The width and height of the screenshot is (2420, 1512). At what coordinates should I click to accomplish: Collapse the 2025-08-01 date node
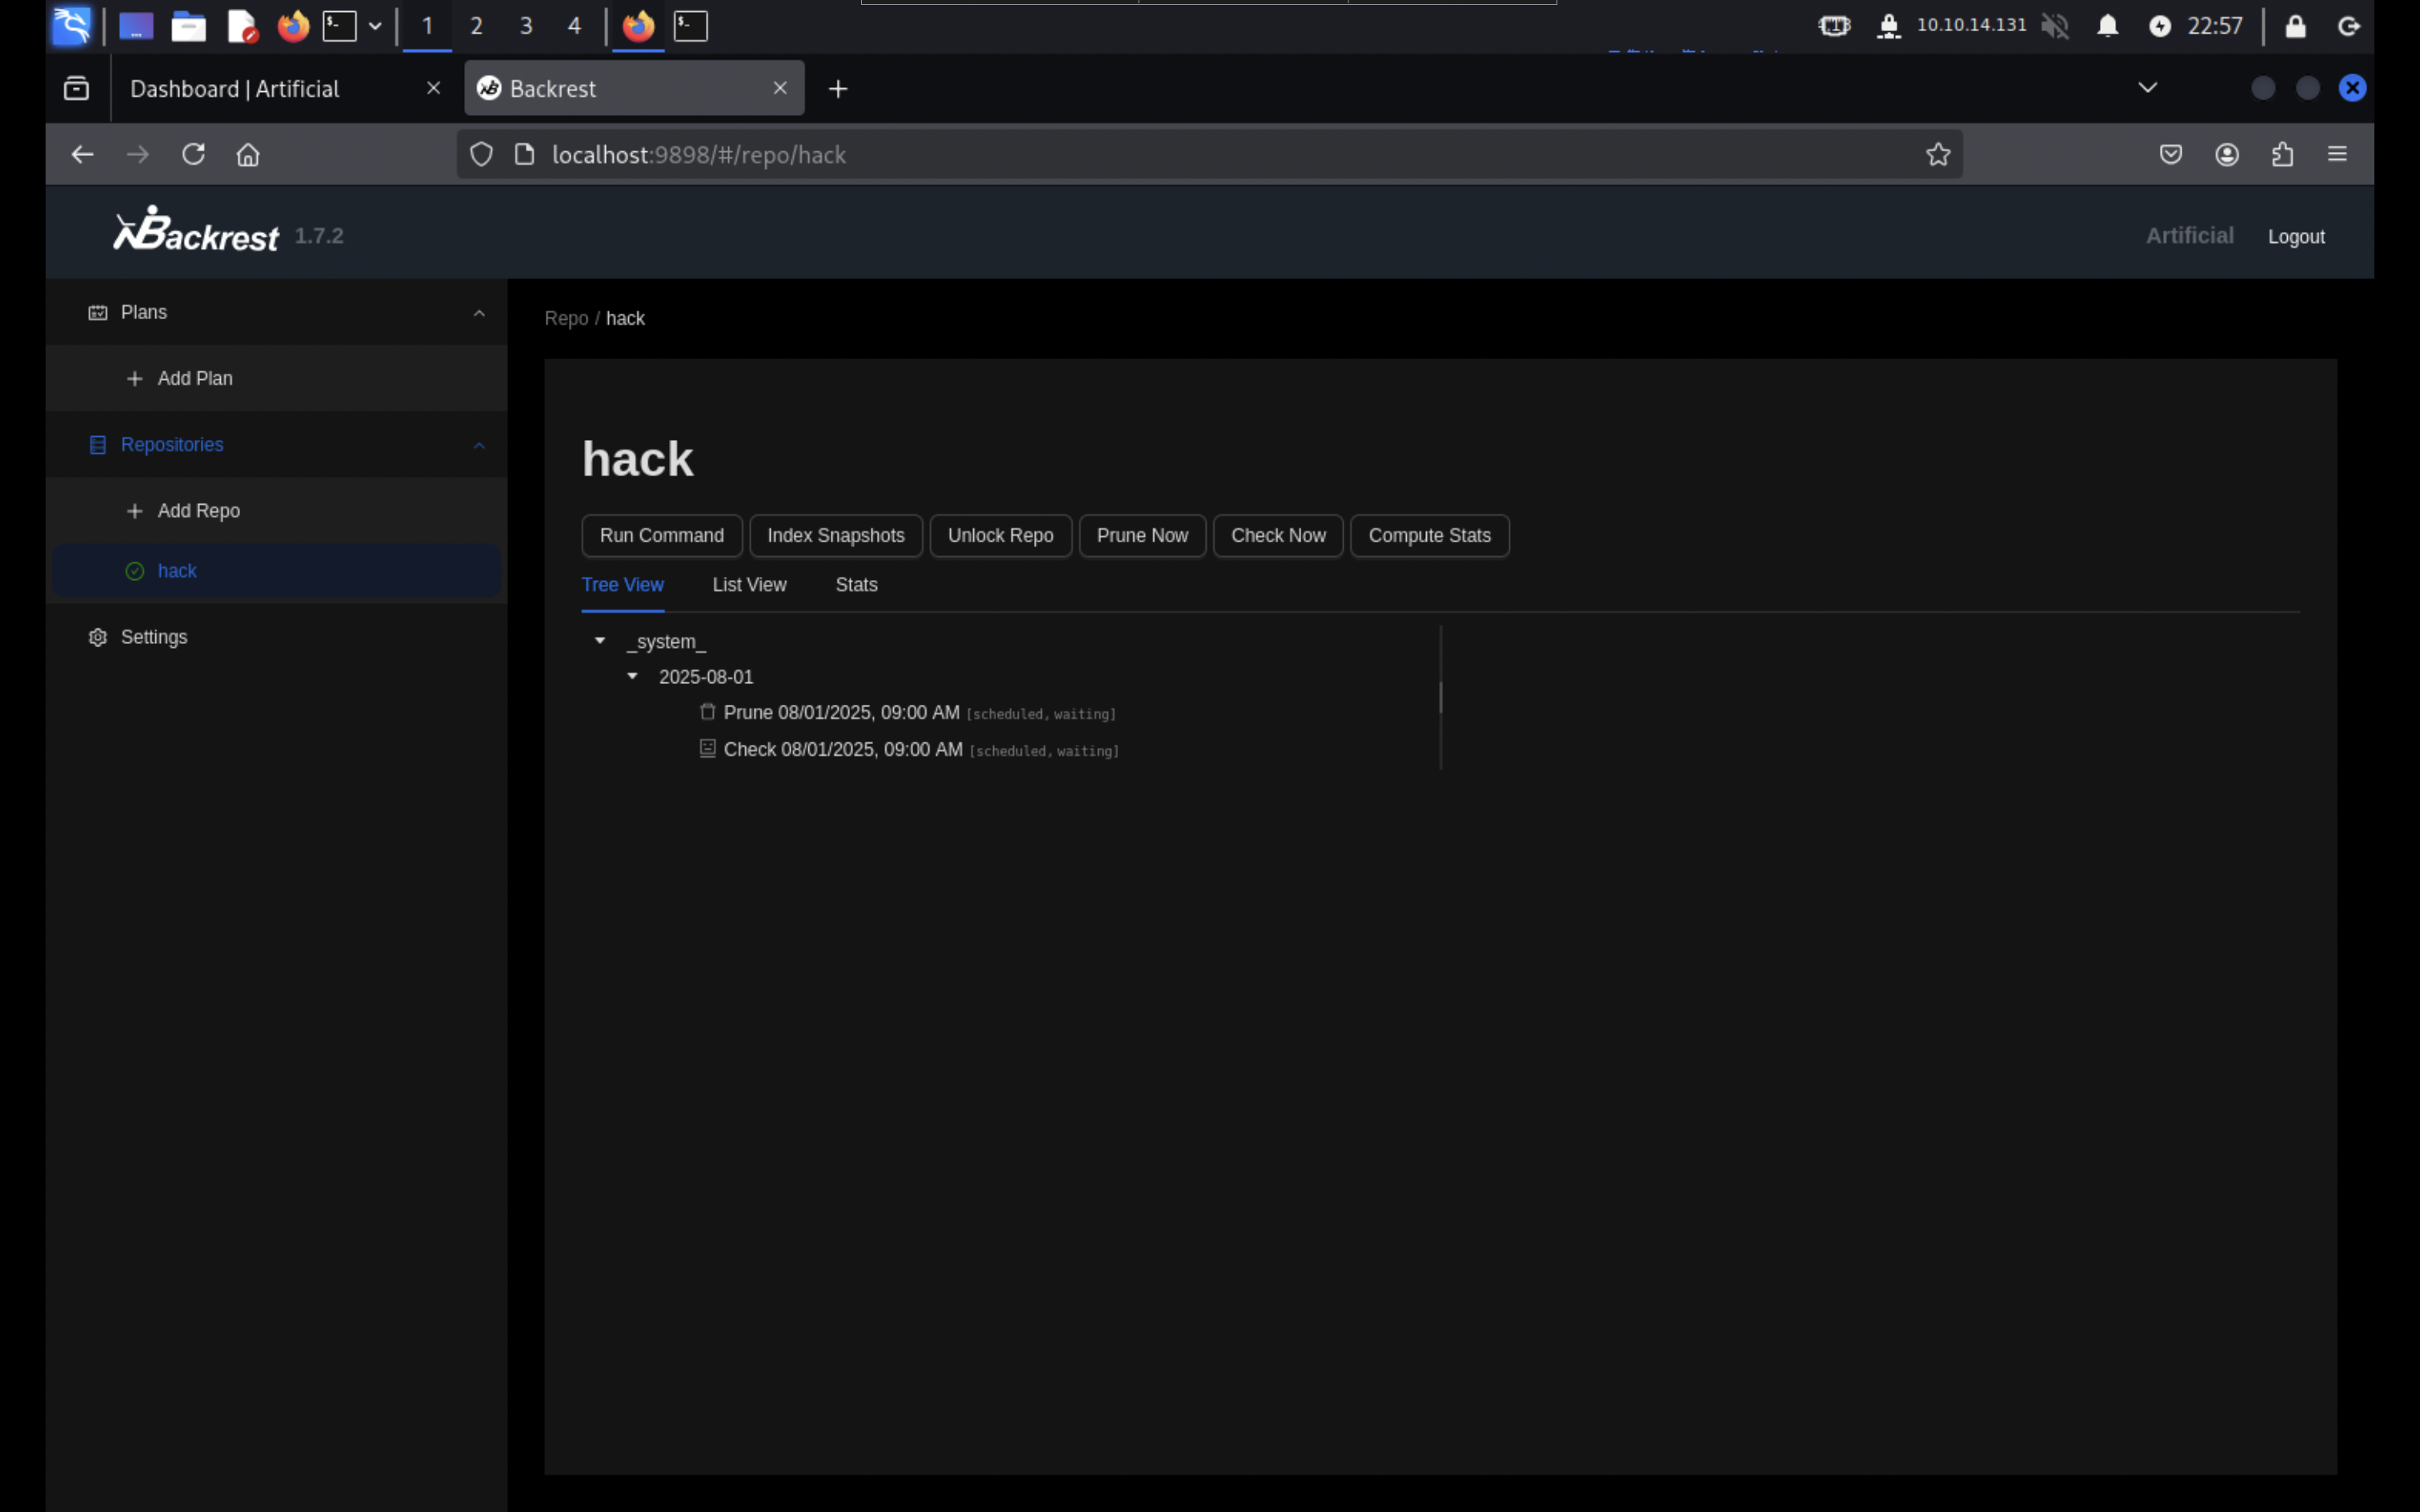click(x=632, y=677)
